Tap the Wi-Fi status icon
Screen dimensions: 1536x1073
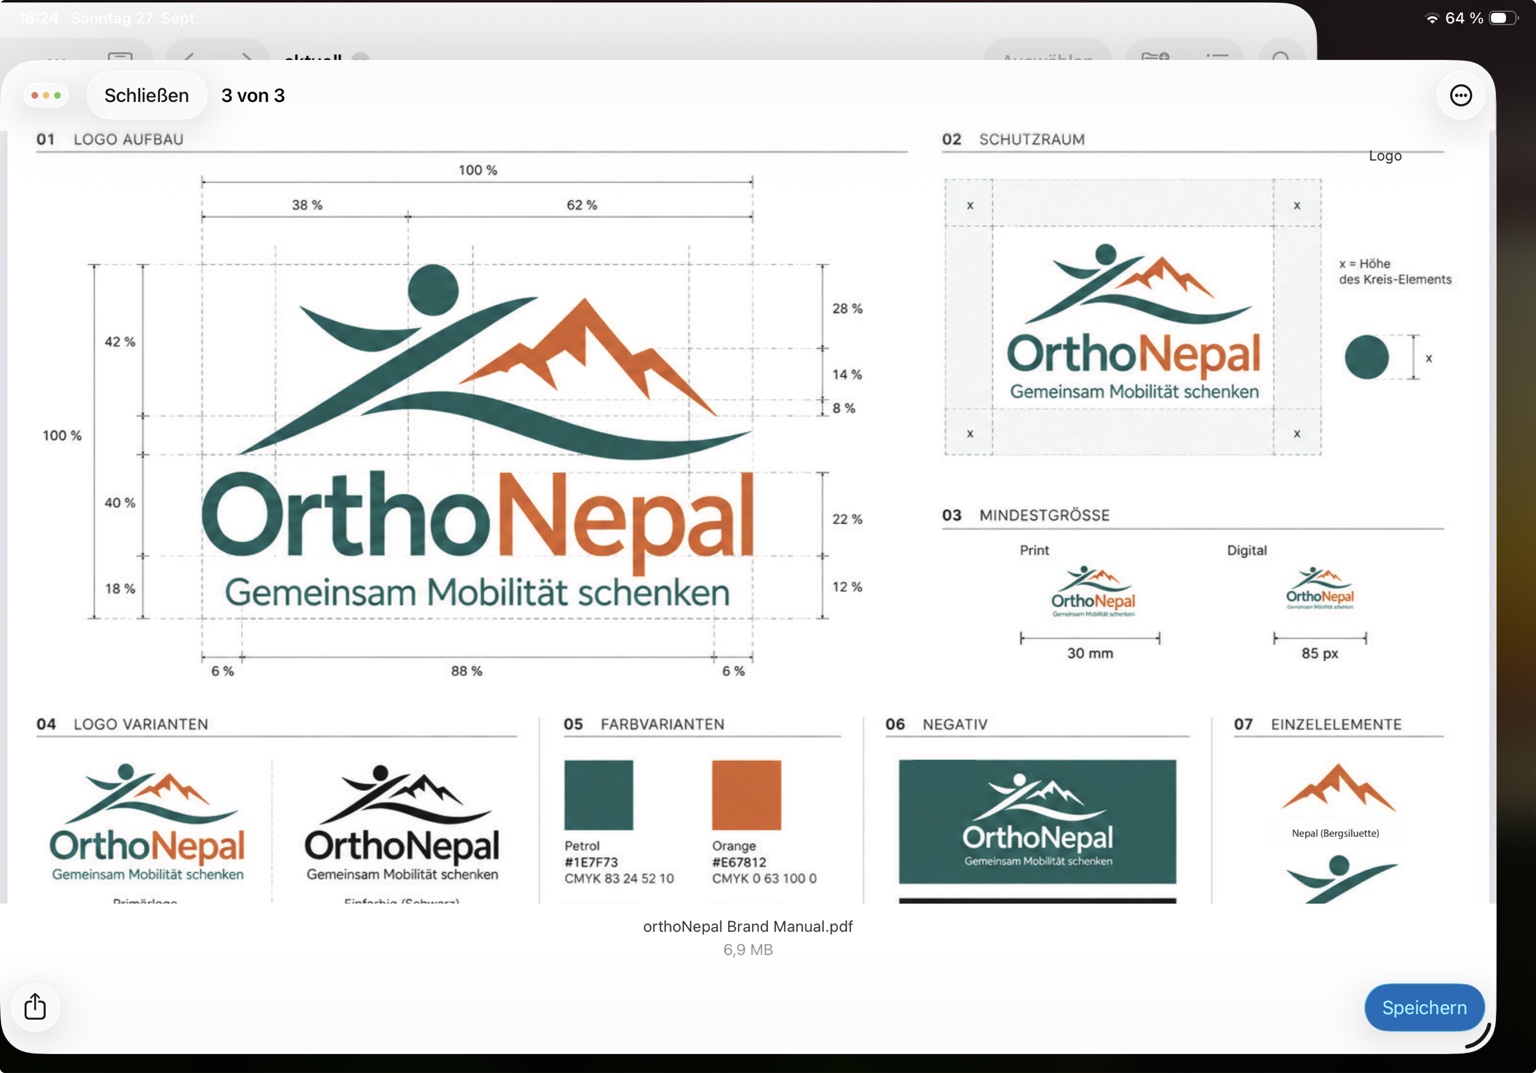1431,18
